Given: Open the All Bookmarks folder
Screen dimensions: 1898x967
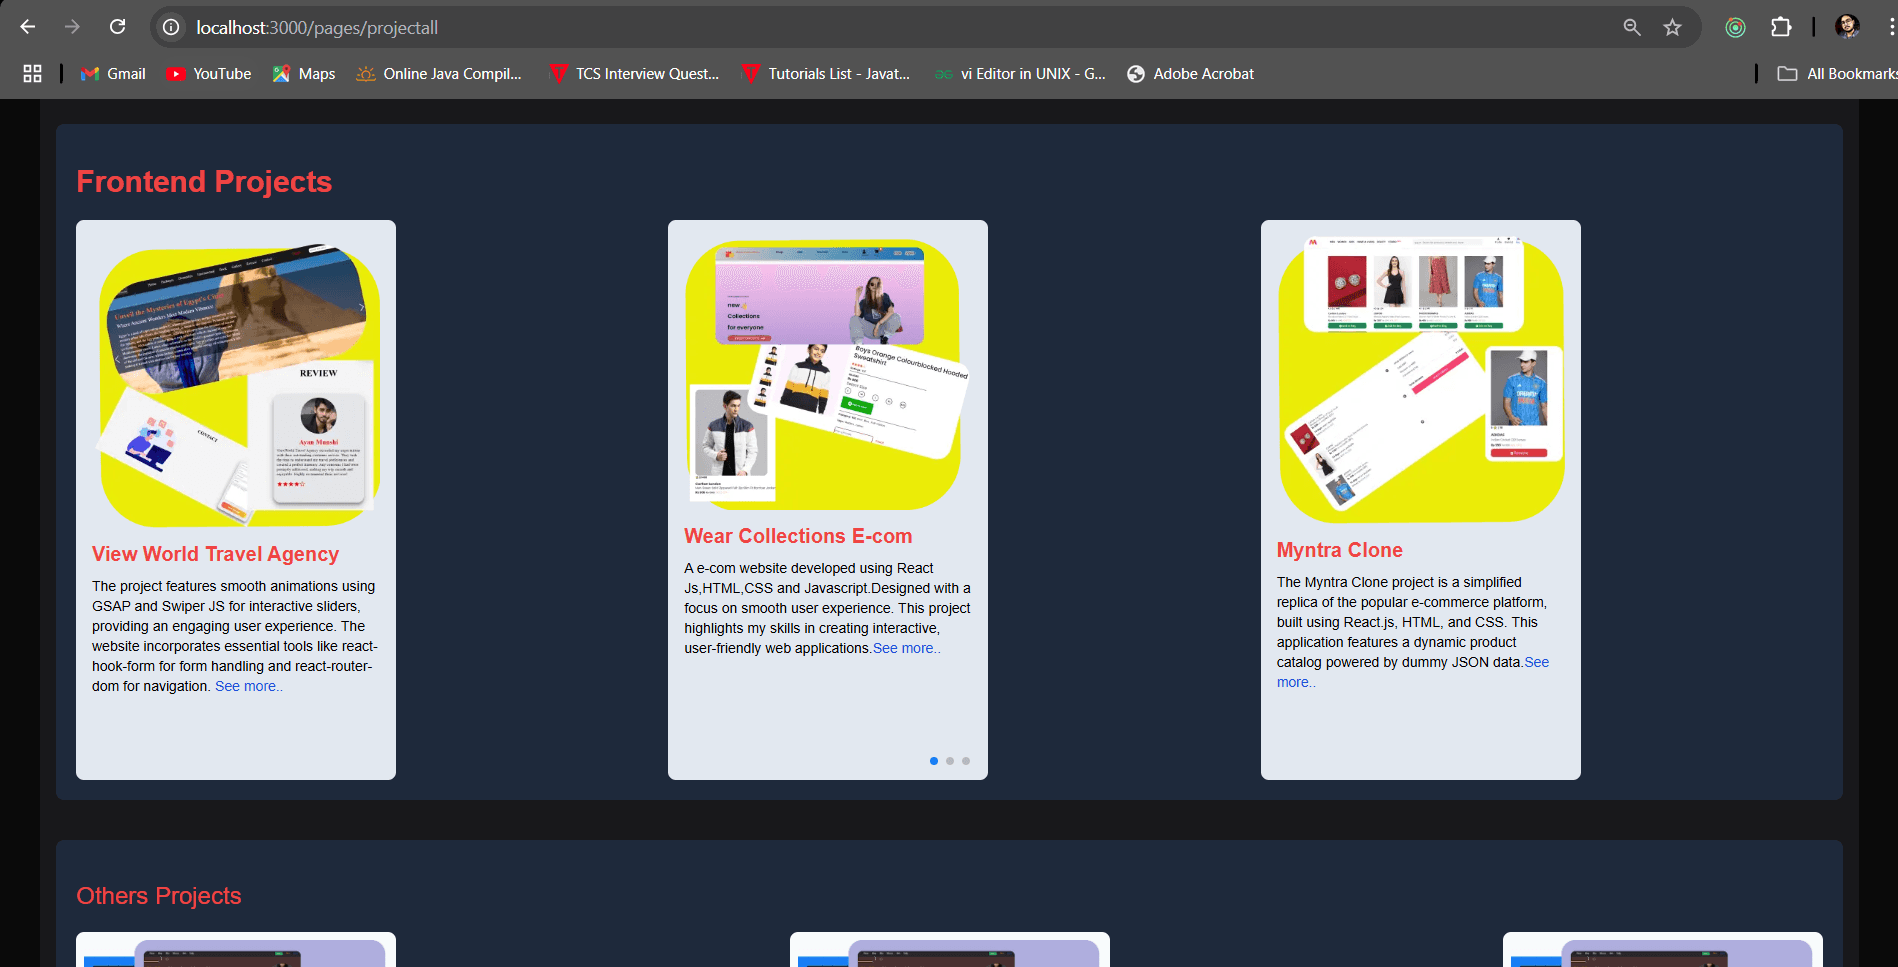Looking at the screenshot, I should pyautogui.click(x=1837, y=73).
